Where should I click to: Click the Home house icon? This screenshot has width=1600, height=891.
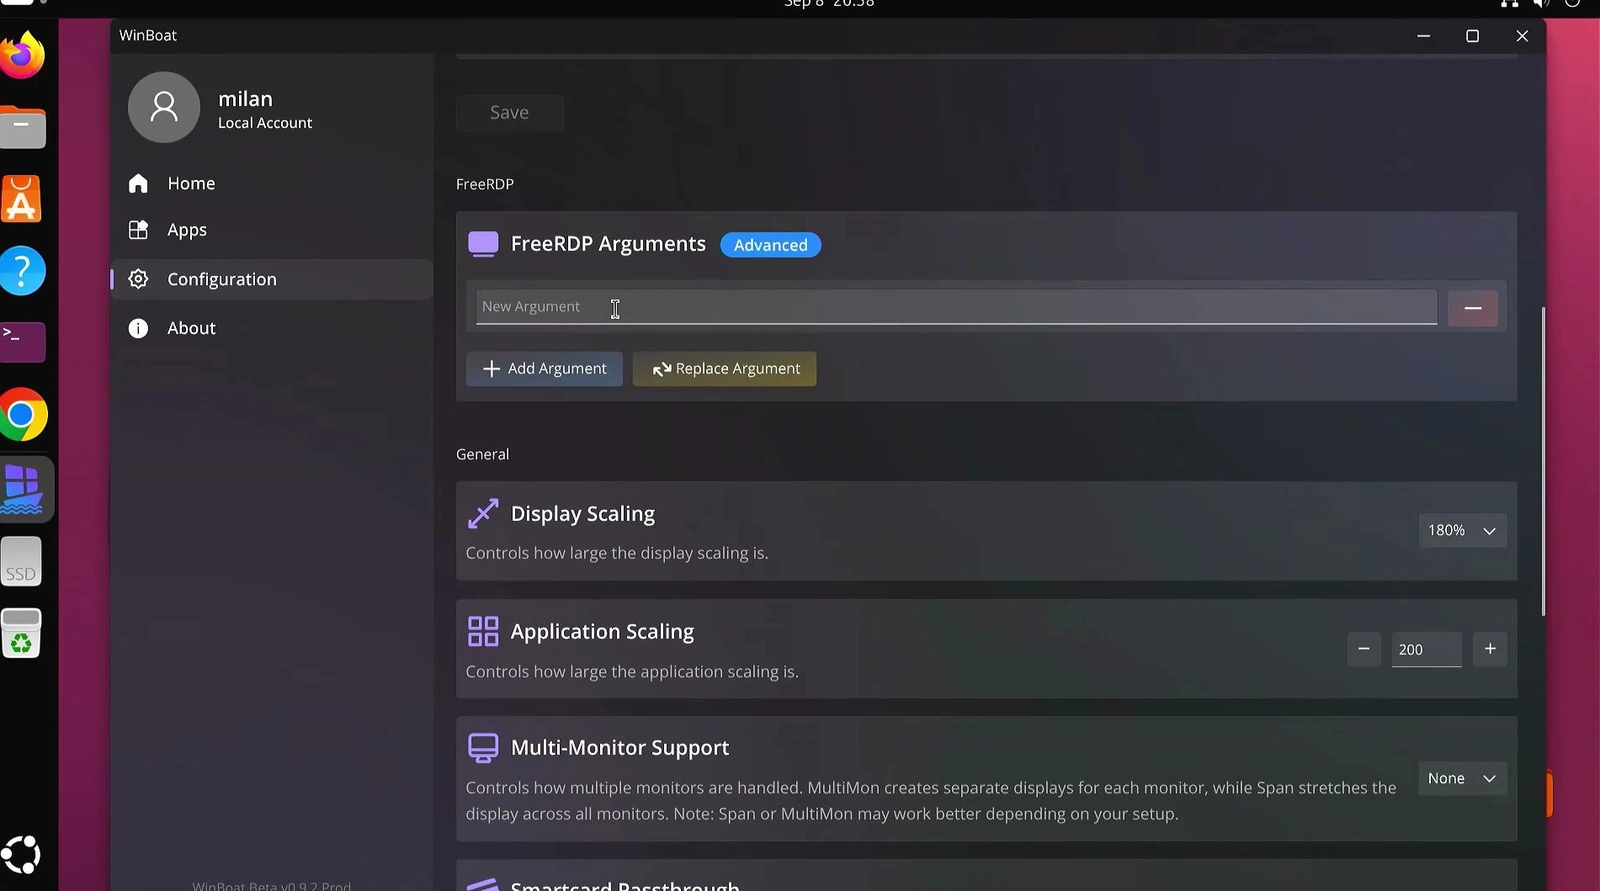tap(138, 183)
